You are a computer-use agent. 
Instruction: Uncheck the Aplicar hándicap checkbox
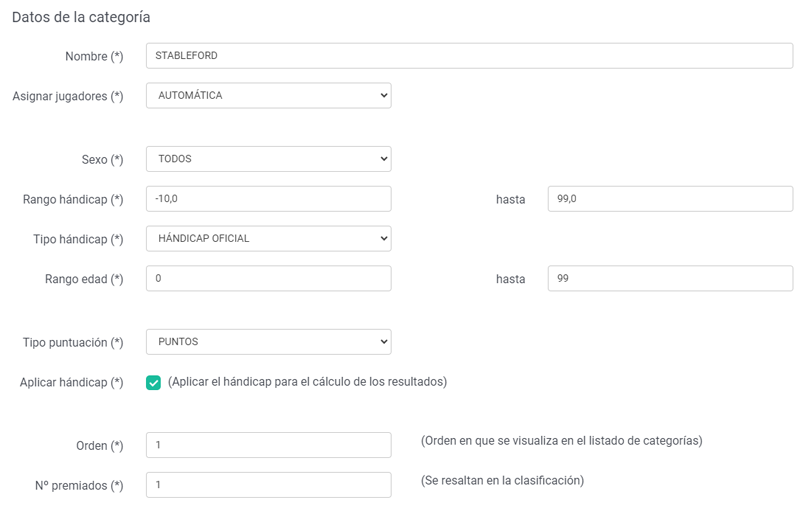pos(153,382)
